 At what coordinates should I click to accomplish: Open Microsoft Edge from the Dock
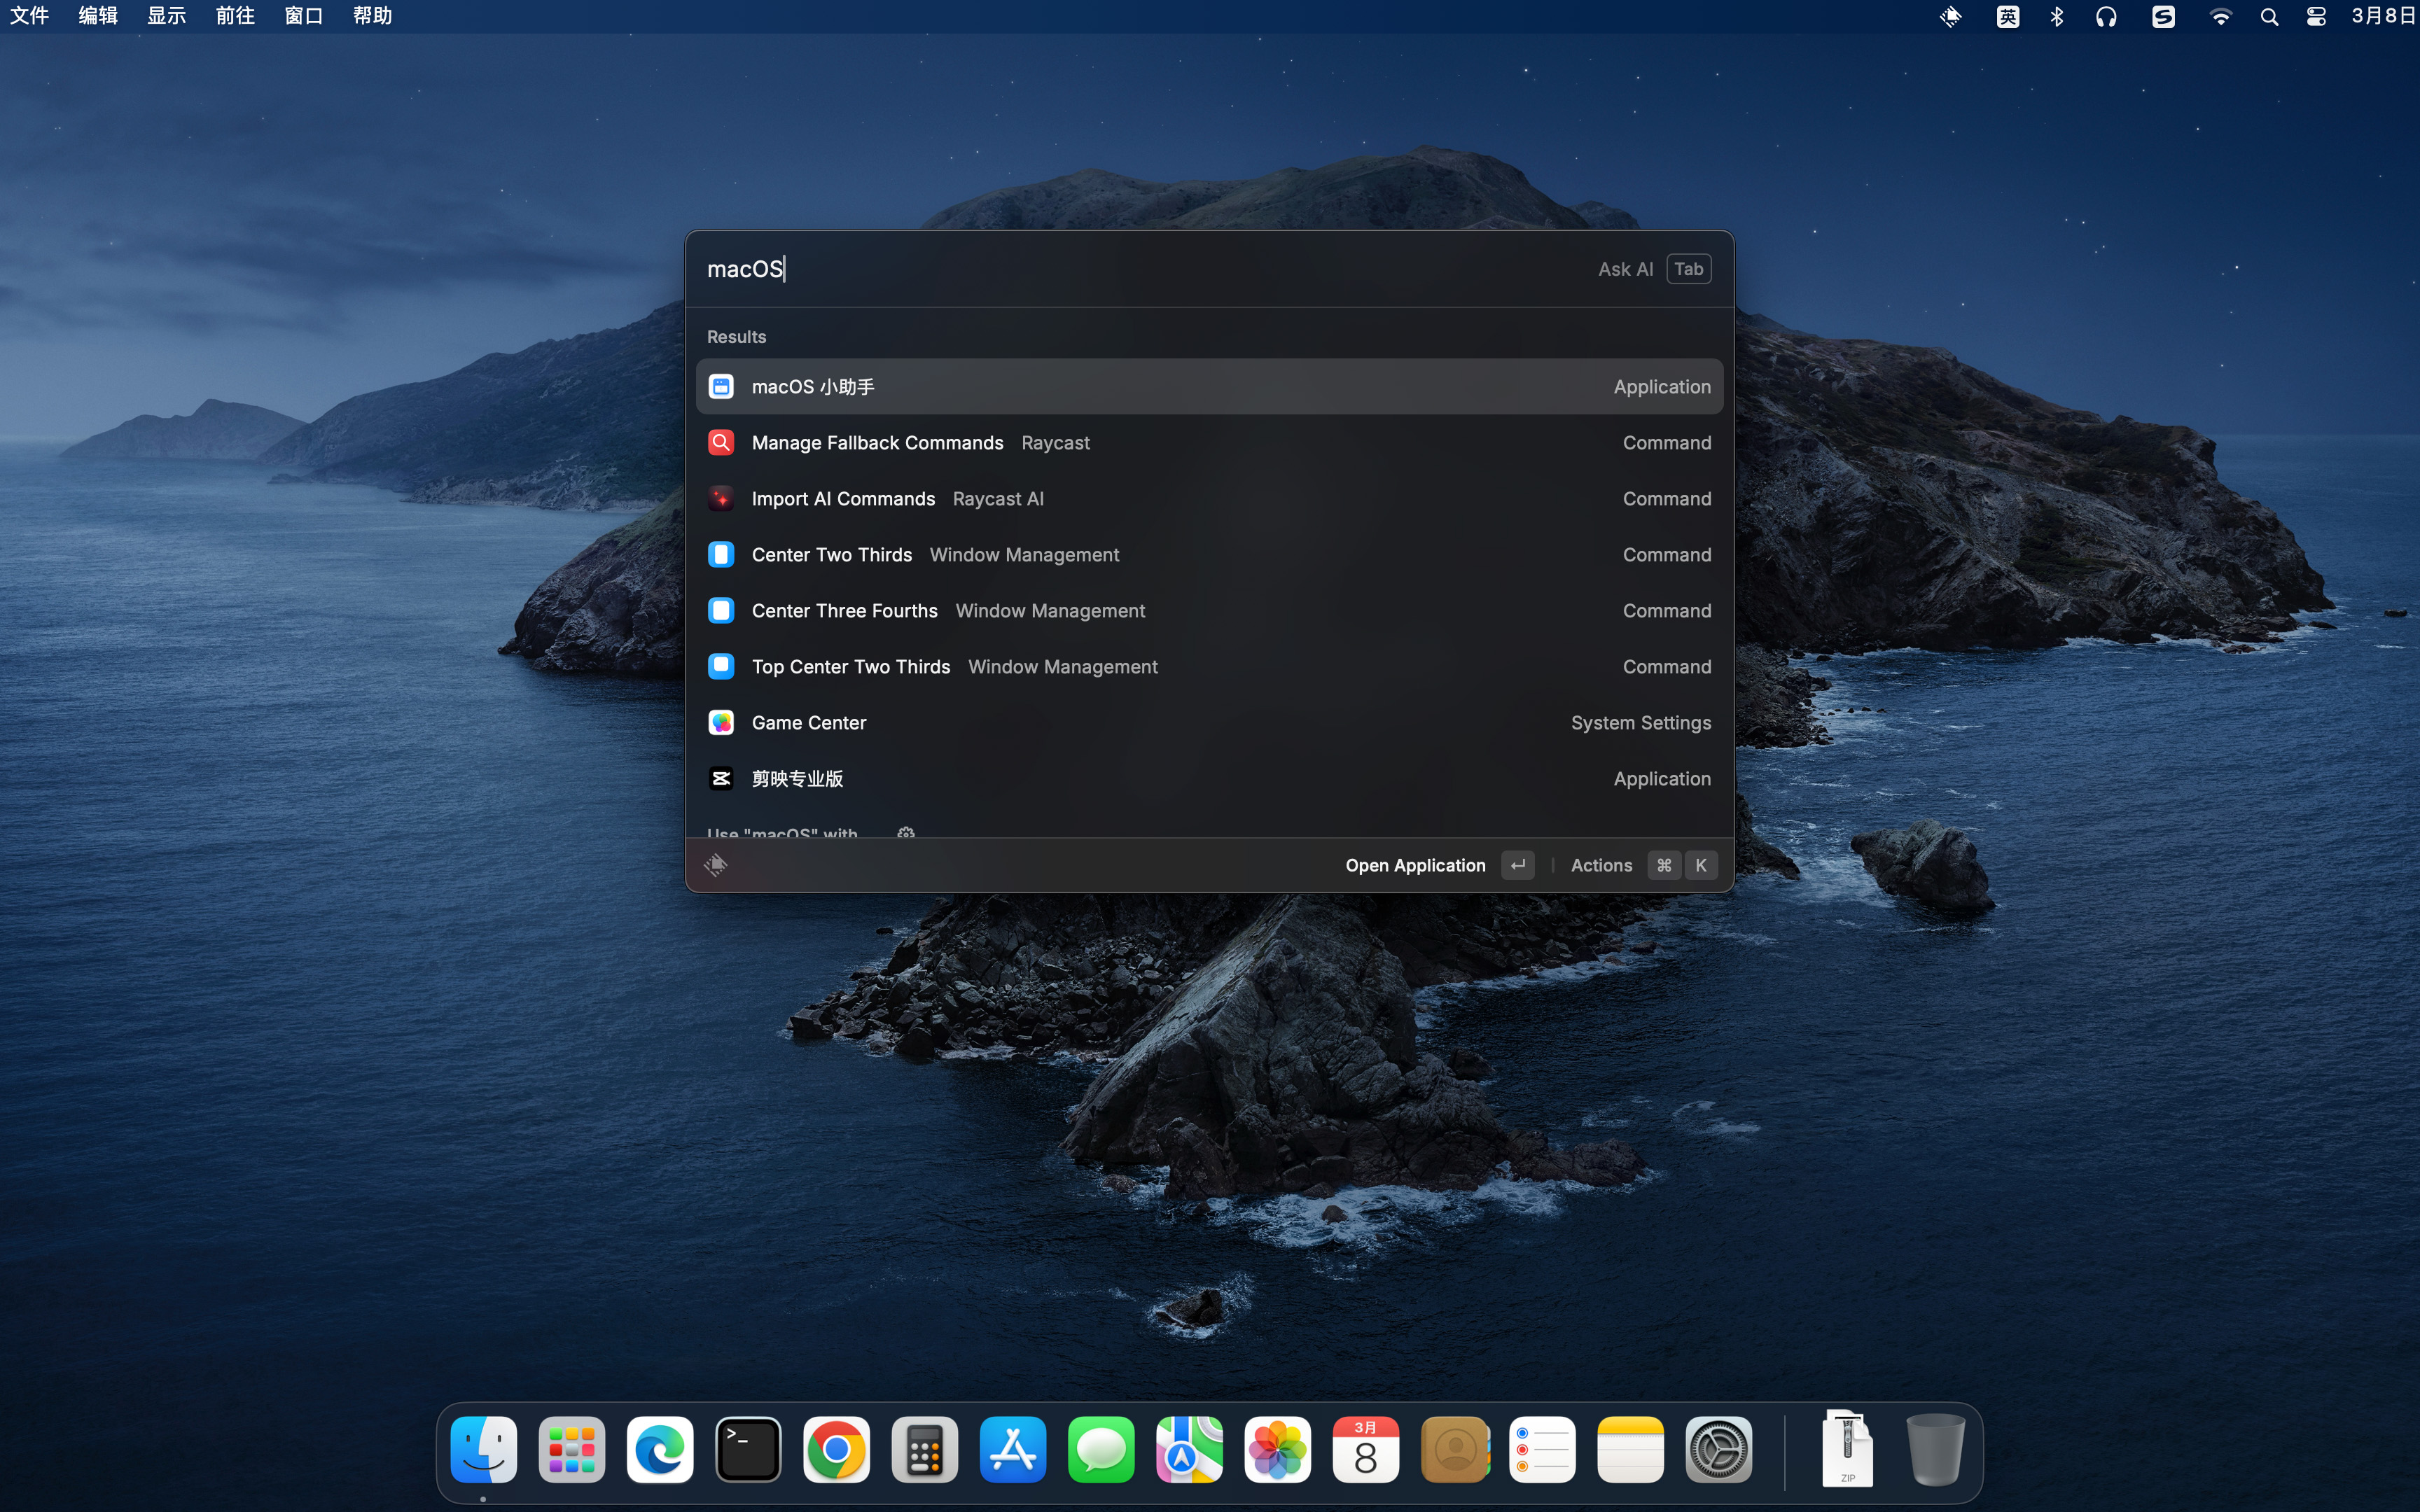[660, 1449]
